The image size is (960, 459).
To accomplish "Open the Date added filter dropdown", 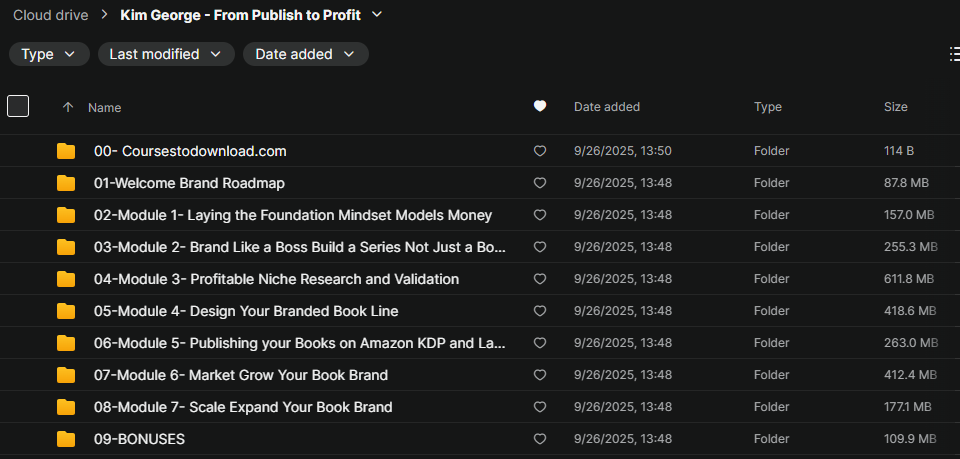I will 305,54.
